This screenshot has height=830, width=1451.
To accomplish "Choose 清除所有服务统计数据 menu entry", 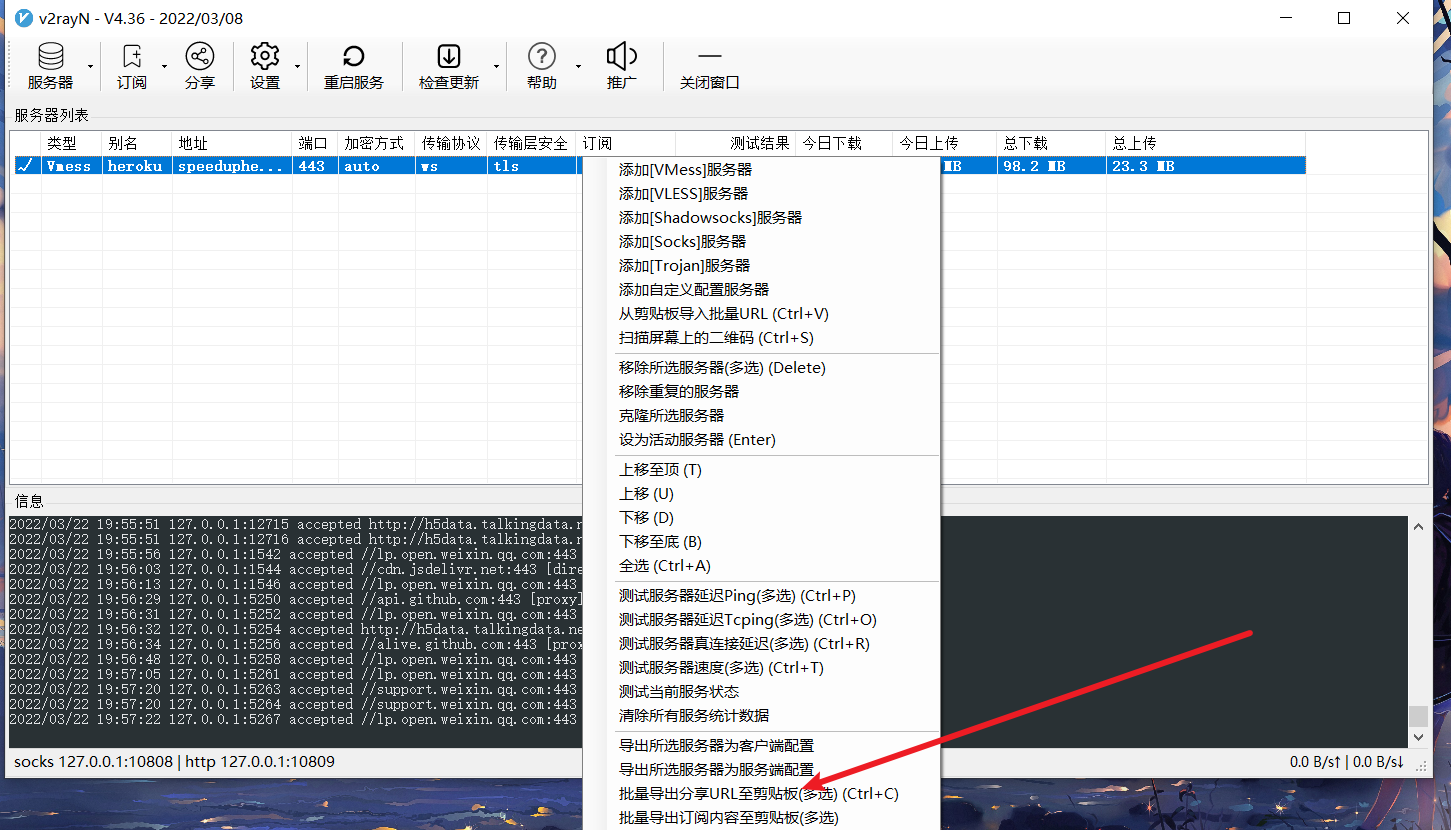I will [x=761, y=716].
